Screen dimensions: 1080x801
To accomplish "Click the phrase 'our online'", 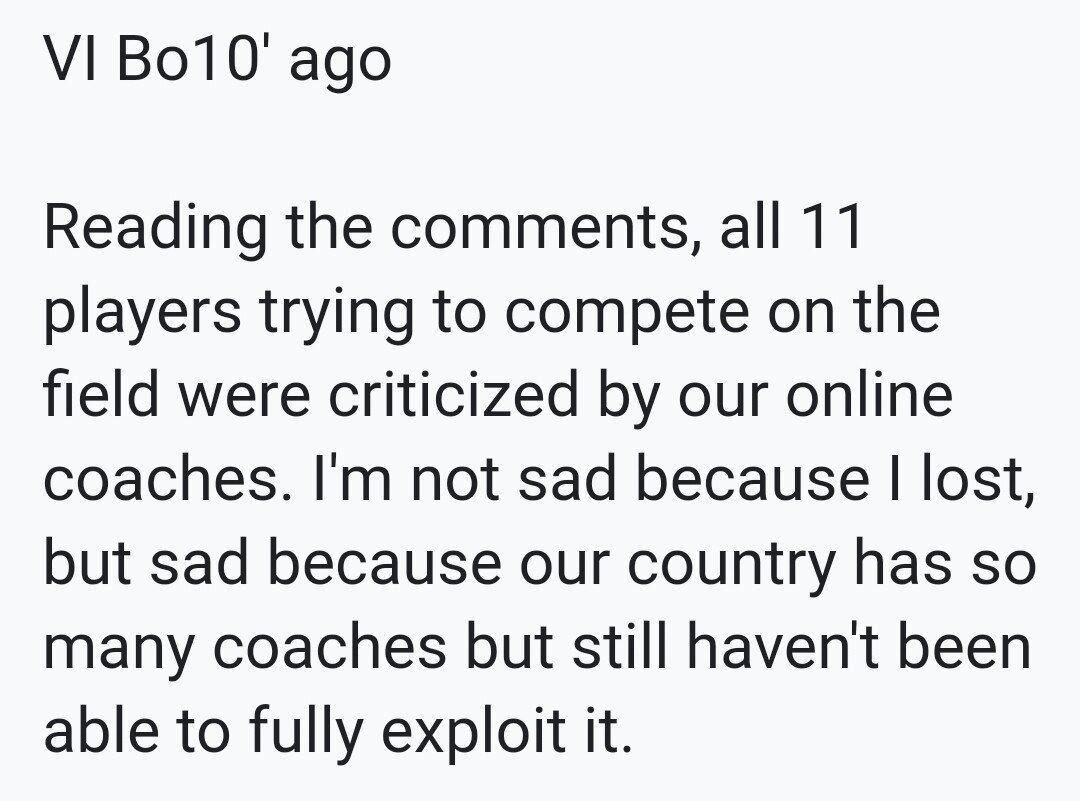I will (x=816, y=395).
